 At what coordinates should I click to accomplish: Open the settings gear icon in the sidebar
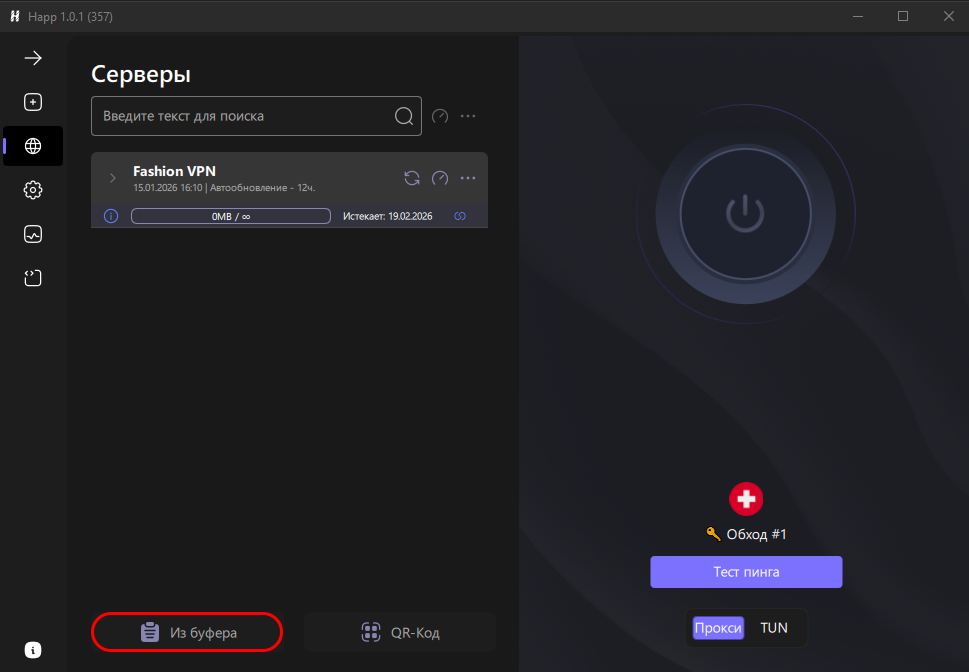tap(33, 190)
